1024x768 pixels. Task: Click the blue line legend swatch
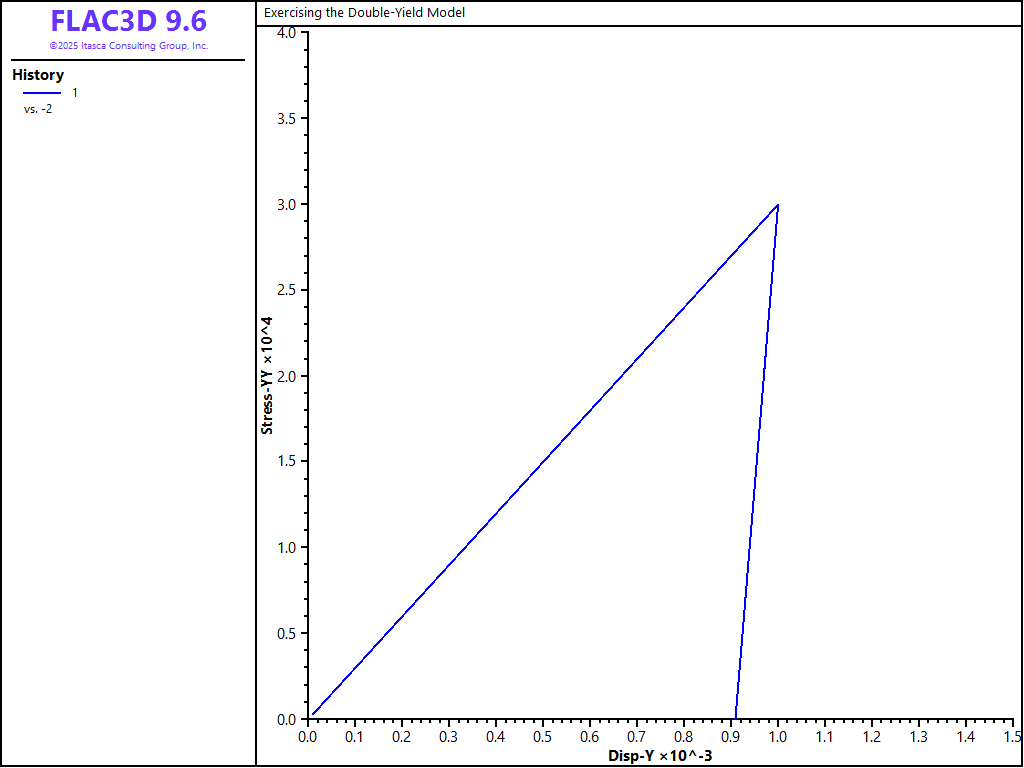(41, 93)
